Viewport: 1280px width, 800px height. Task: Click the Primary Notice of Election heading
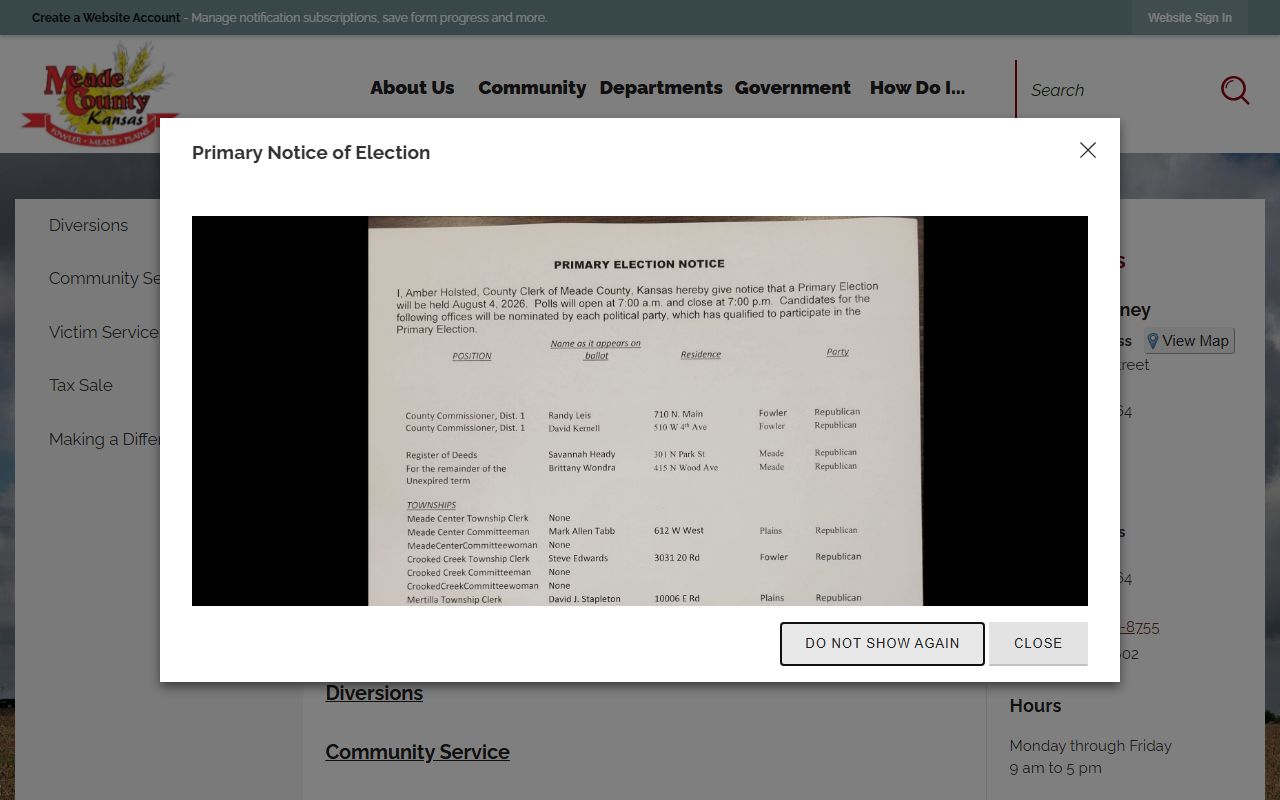coord(311,152)
